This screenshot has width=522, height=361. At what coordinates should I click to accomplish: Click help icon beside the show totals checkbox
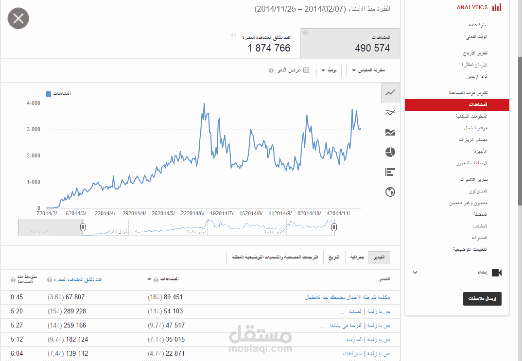[271, 70]
